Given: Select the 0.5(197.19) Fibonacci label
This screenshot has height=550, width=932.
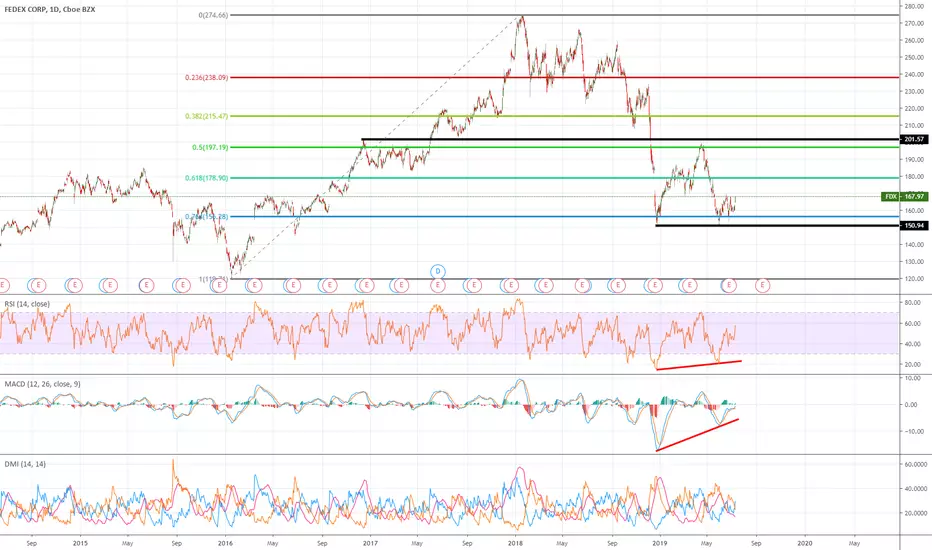Looking at the screenshot, I should (210, 147).
